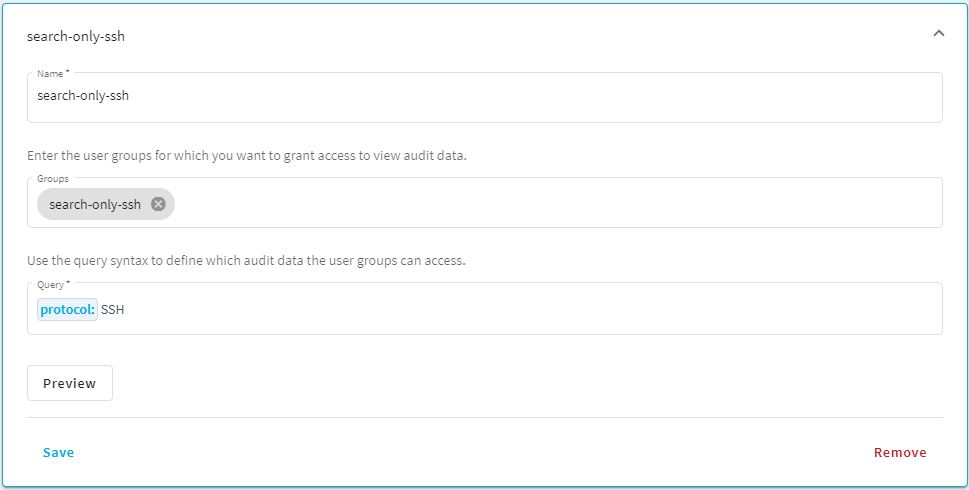Viewport: 969px width, 490px height.
Task: Select the protocol: token in the query
Action: [67, 310]
